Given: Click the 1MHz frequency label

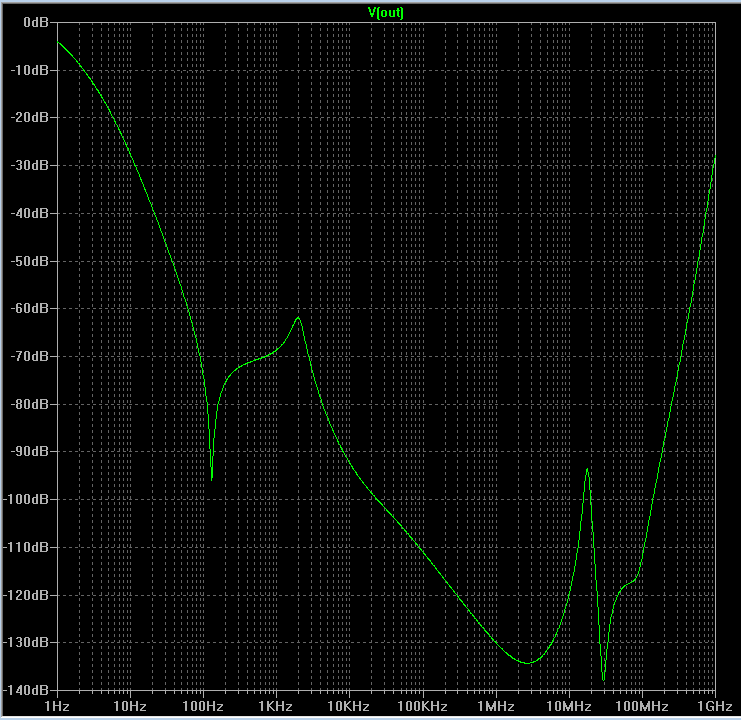Looking at the screenshot, I should (x=496, y=706).
